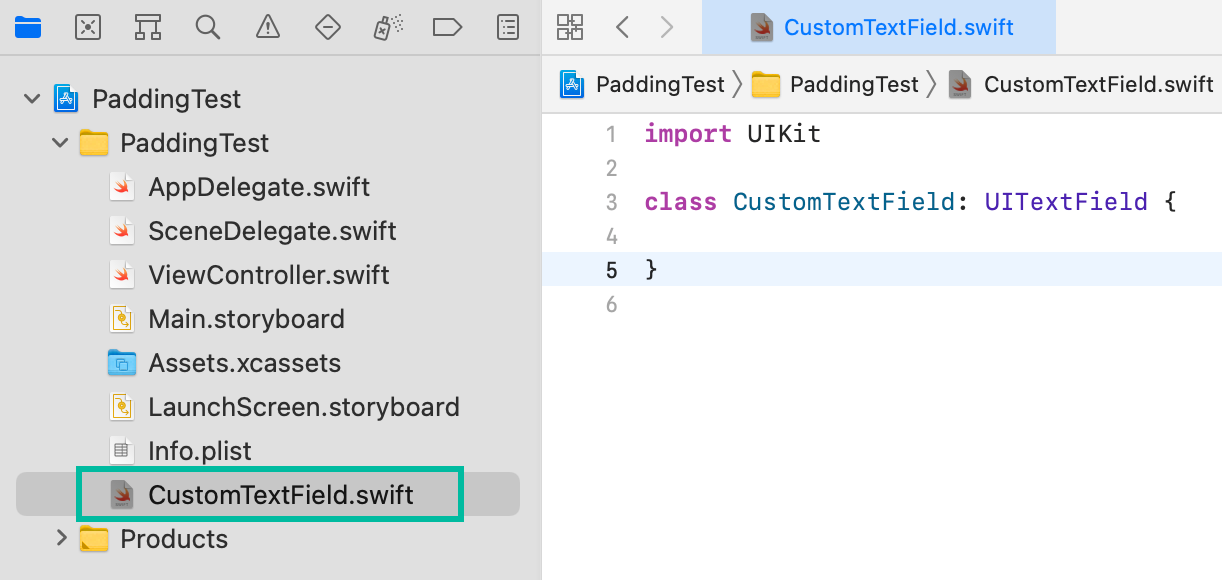1222x580 pixels.
Task: Click the 'class' keyword on line 3
Action: pos(681,202)
